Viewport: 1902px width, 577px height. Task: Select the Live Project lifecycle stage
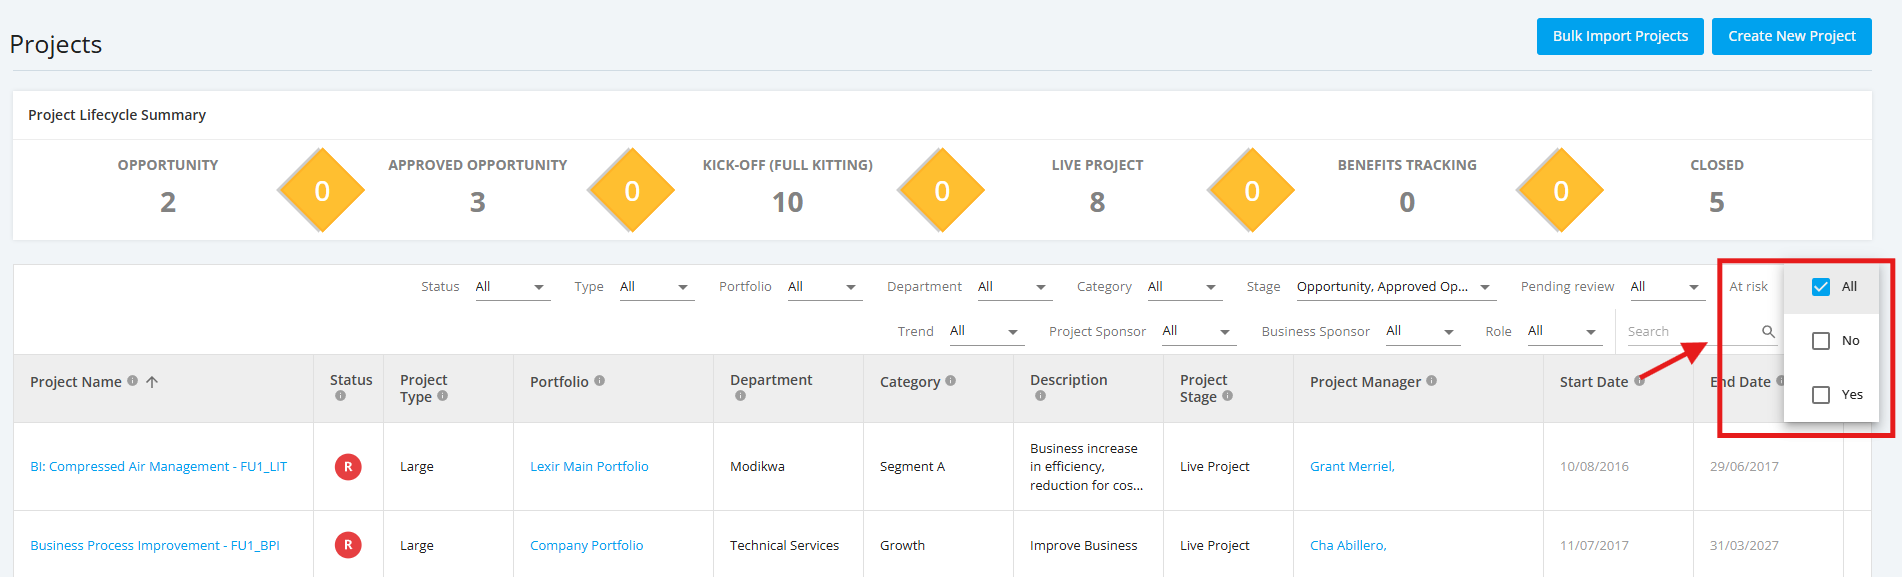tap(1097, 187)
